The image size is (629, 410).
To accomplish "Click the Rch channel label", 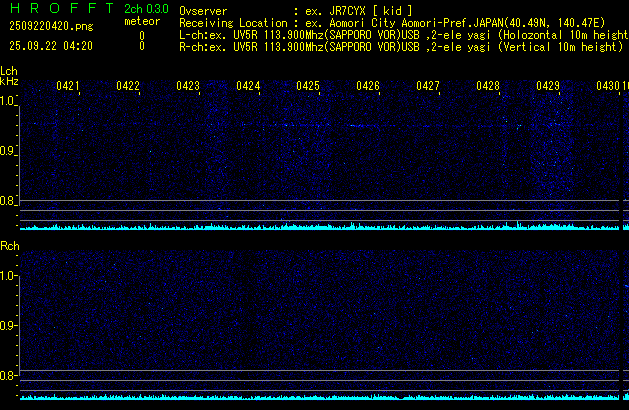I will click(x=9, y=246).
